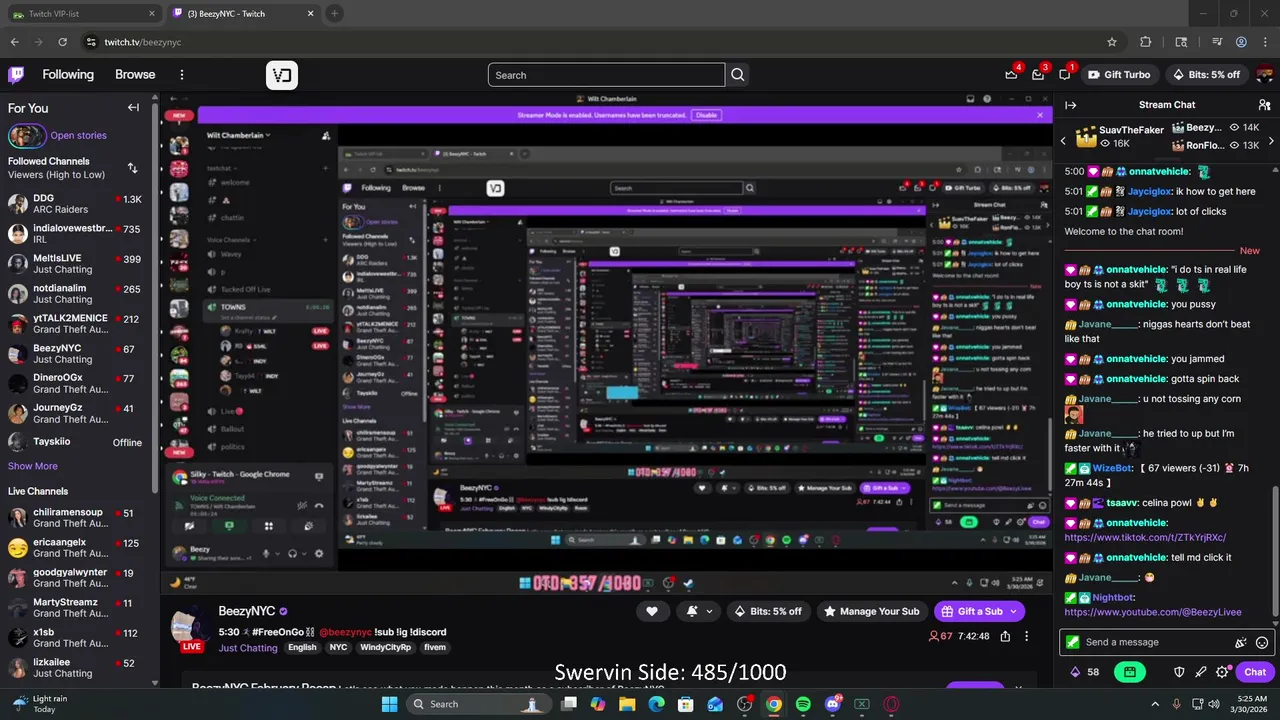
Task: Open stream options three-dot menu
Action: tap(1026, 636)
